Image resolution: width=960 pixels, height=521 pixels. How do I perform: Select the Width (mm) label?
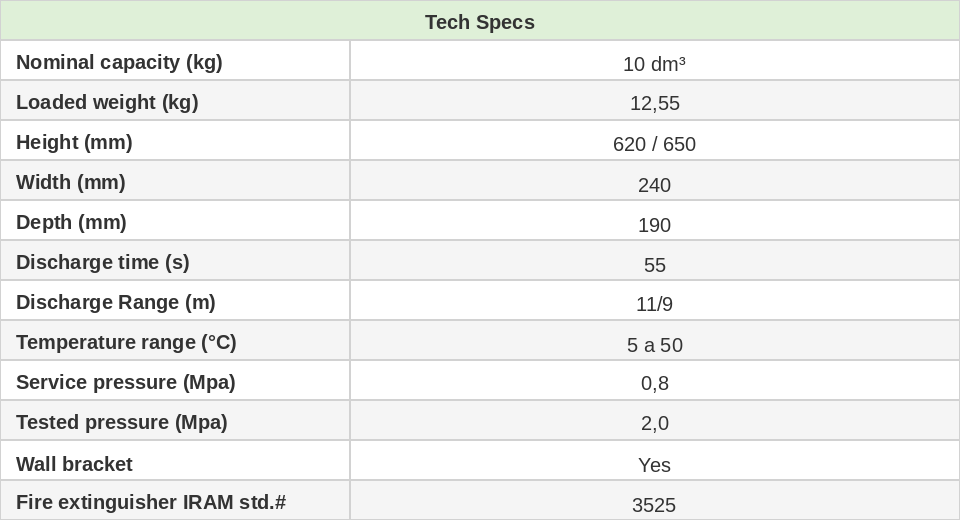[71, 182]
